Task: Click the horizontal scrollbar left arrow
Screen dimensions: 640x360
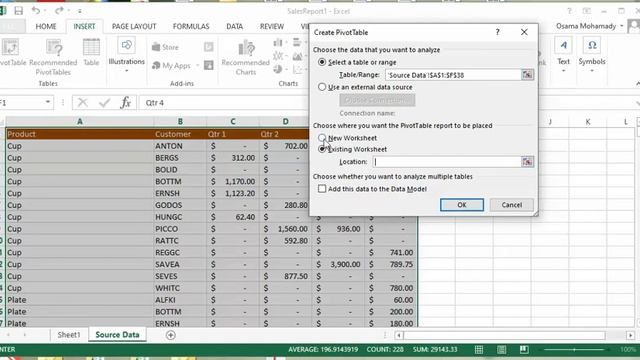Action: tap(399, 335)
